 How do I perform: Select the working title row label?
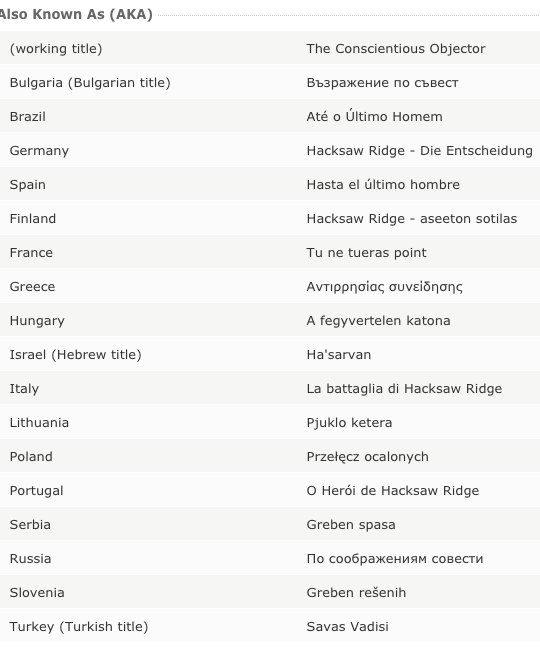point(56,48)
